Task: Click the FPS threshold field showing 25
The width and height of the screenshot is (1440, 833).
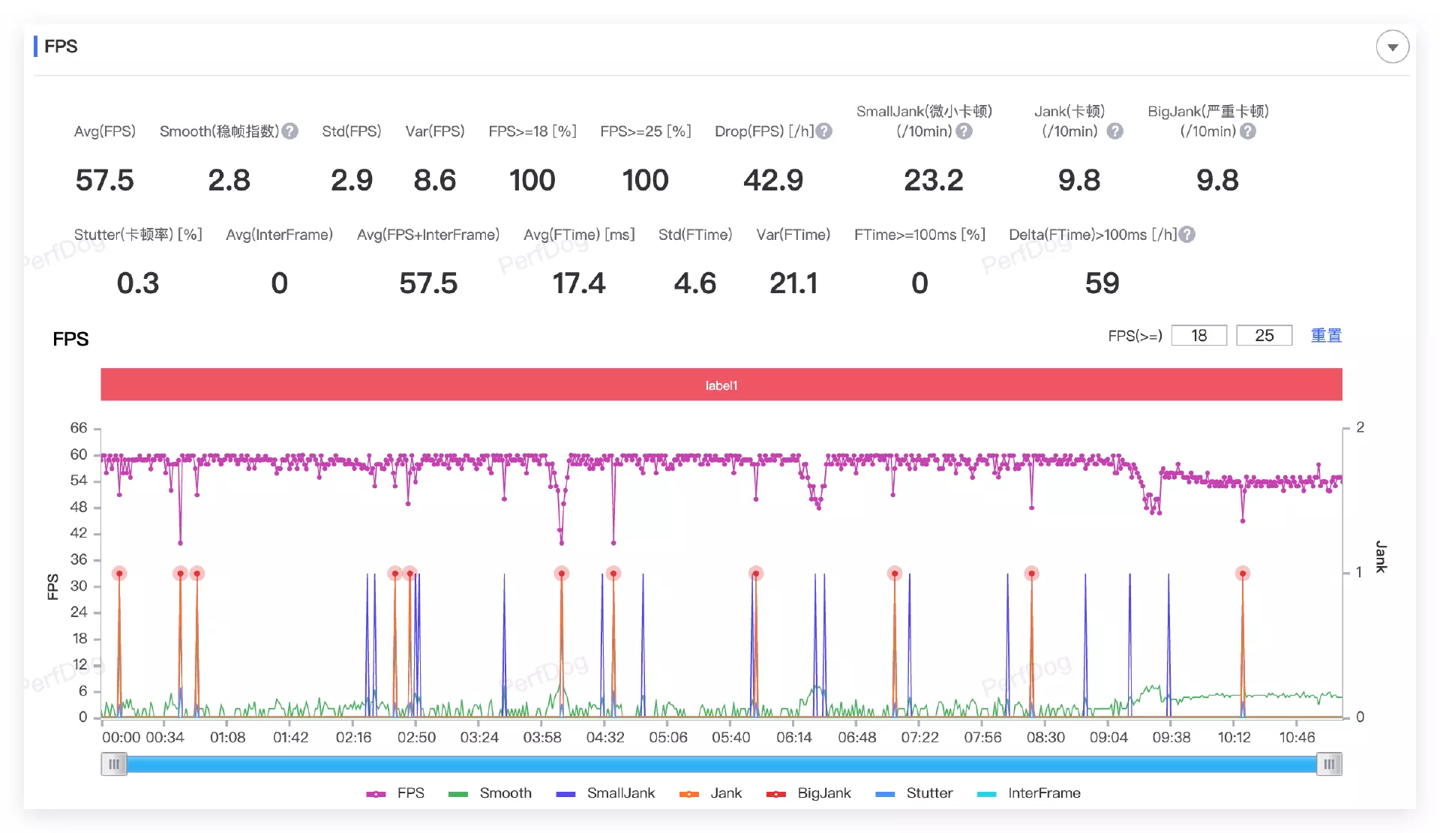Action: pos(1264,335)
